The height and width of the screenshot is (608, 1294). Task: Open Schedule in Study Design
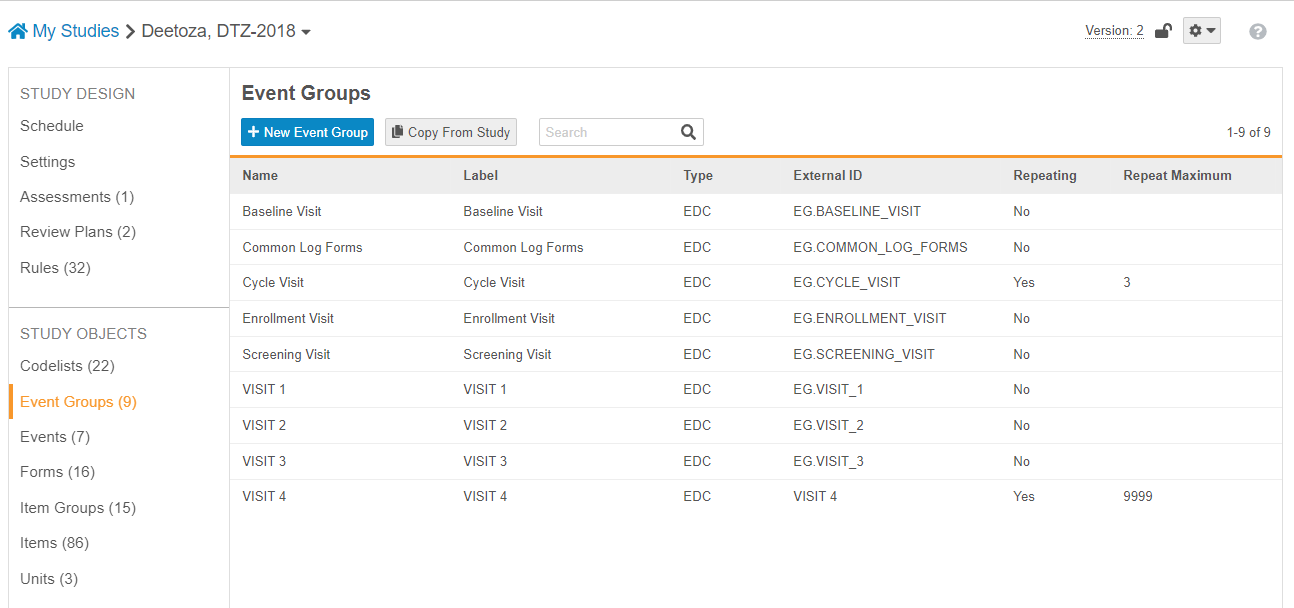coord(52,126)
